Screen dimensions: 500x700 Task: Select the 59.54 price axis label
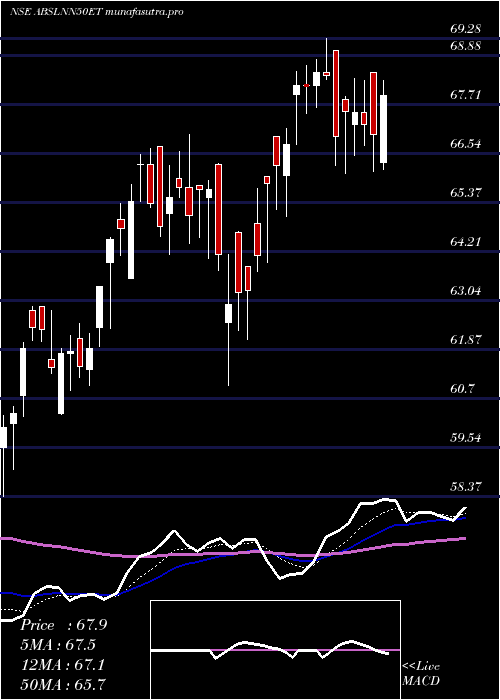coord(466,438)
